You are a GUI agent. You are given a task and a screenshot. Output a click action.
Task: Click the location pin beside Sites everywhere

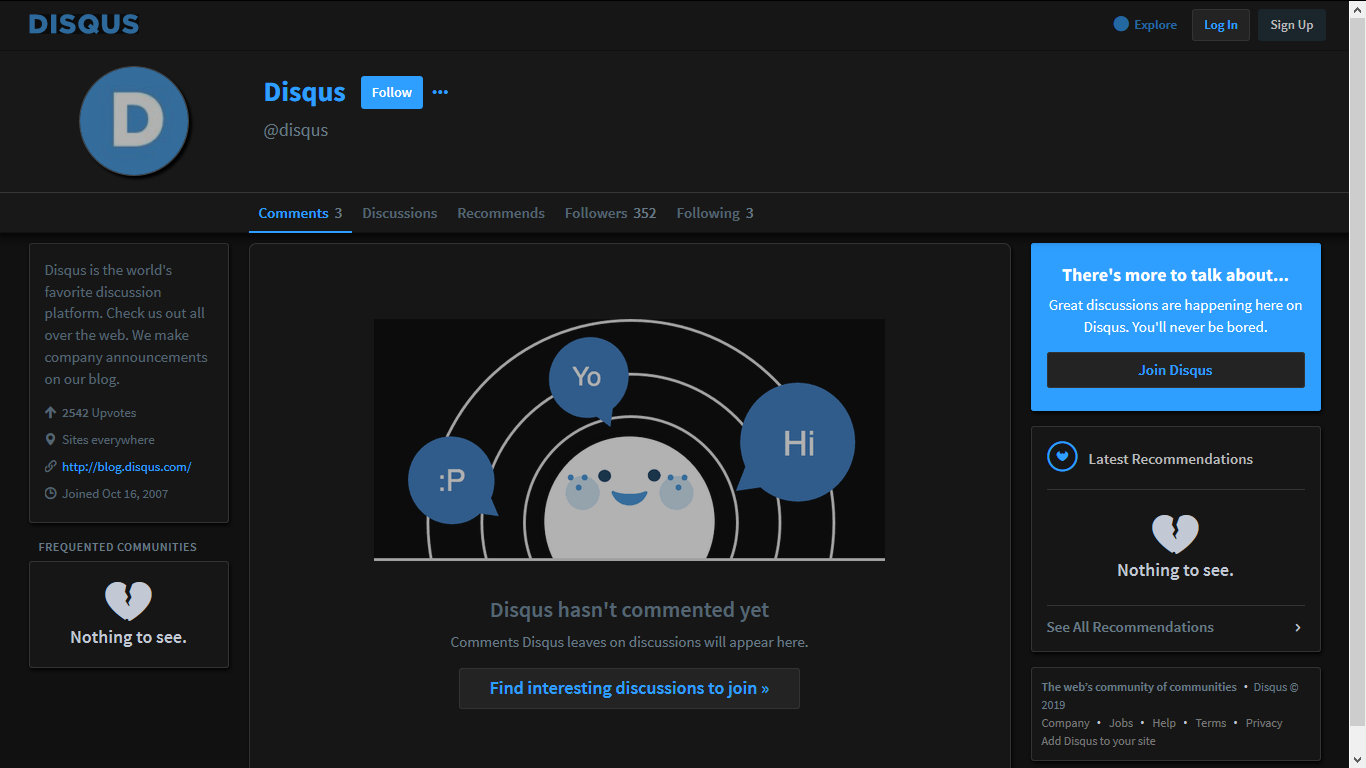(49, 439)
